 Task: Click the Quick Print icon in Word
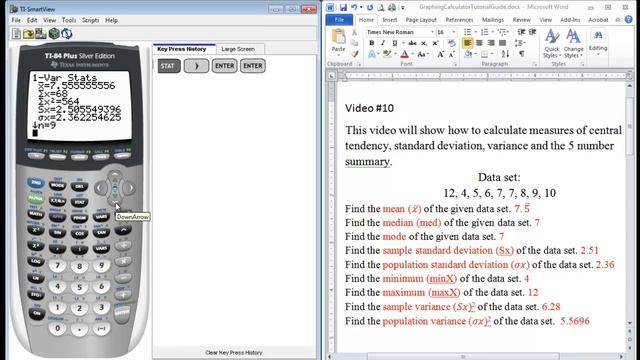coord(391,7)
